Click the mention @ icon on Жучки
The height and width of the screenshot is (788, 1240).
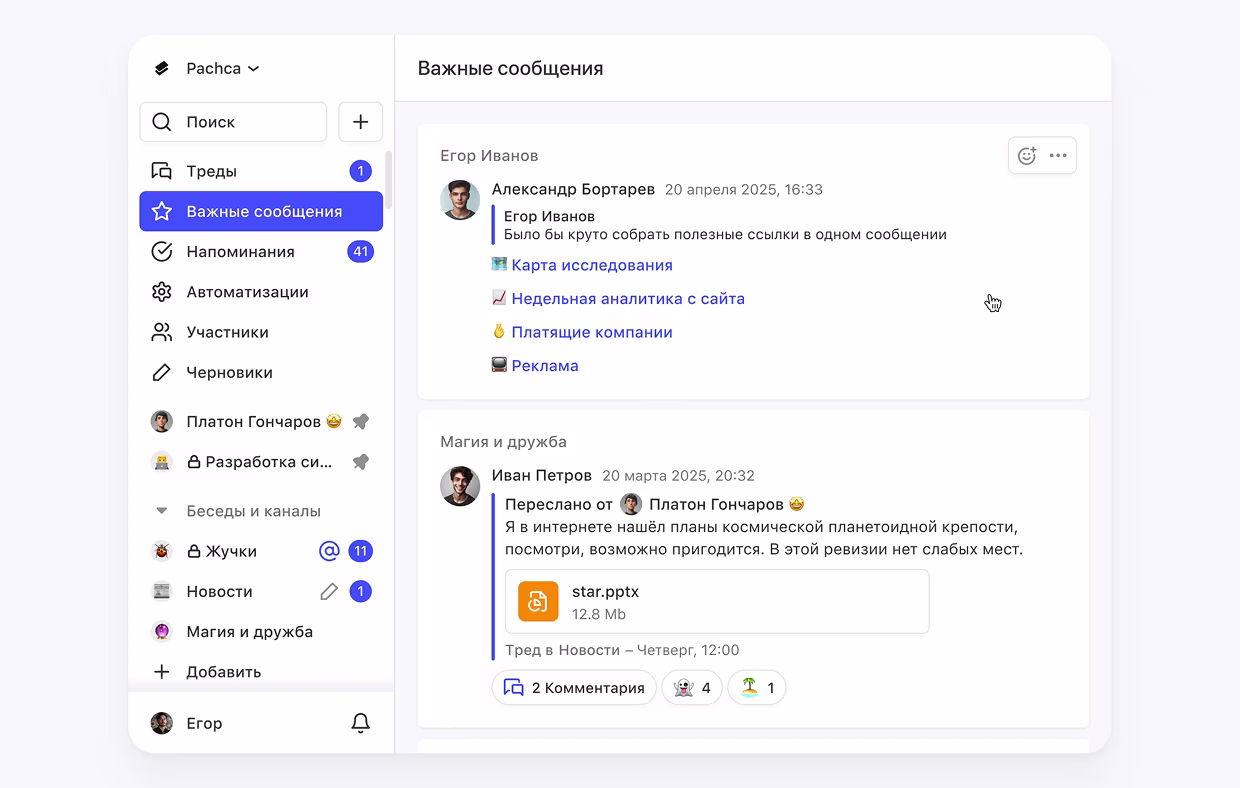tap(329, 551)
